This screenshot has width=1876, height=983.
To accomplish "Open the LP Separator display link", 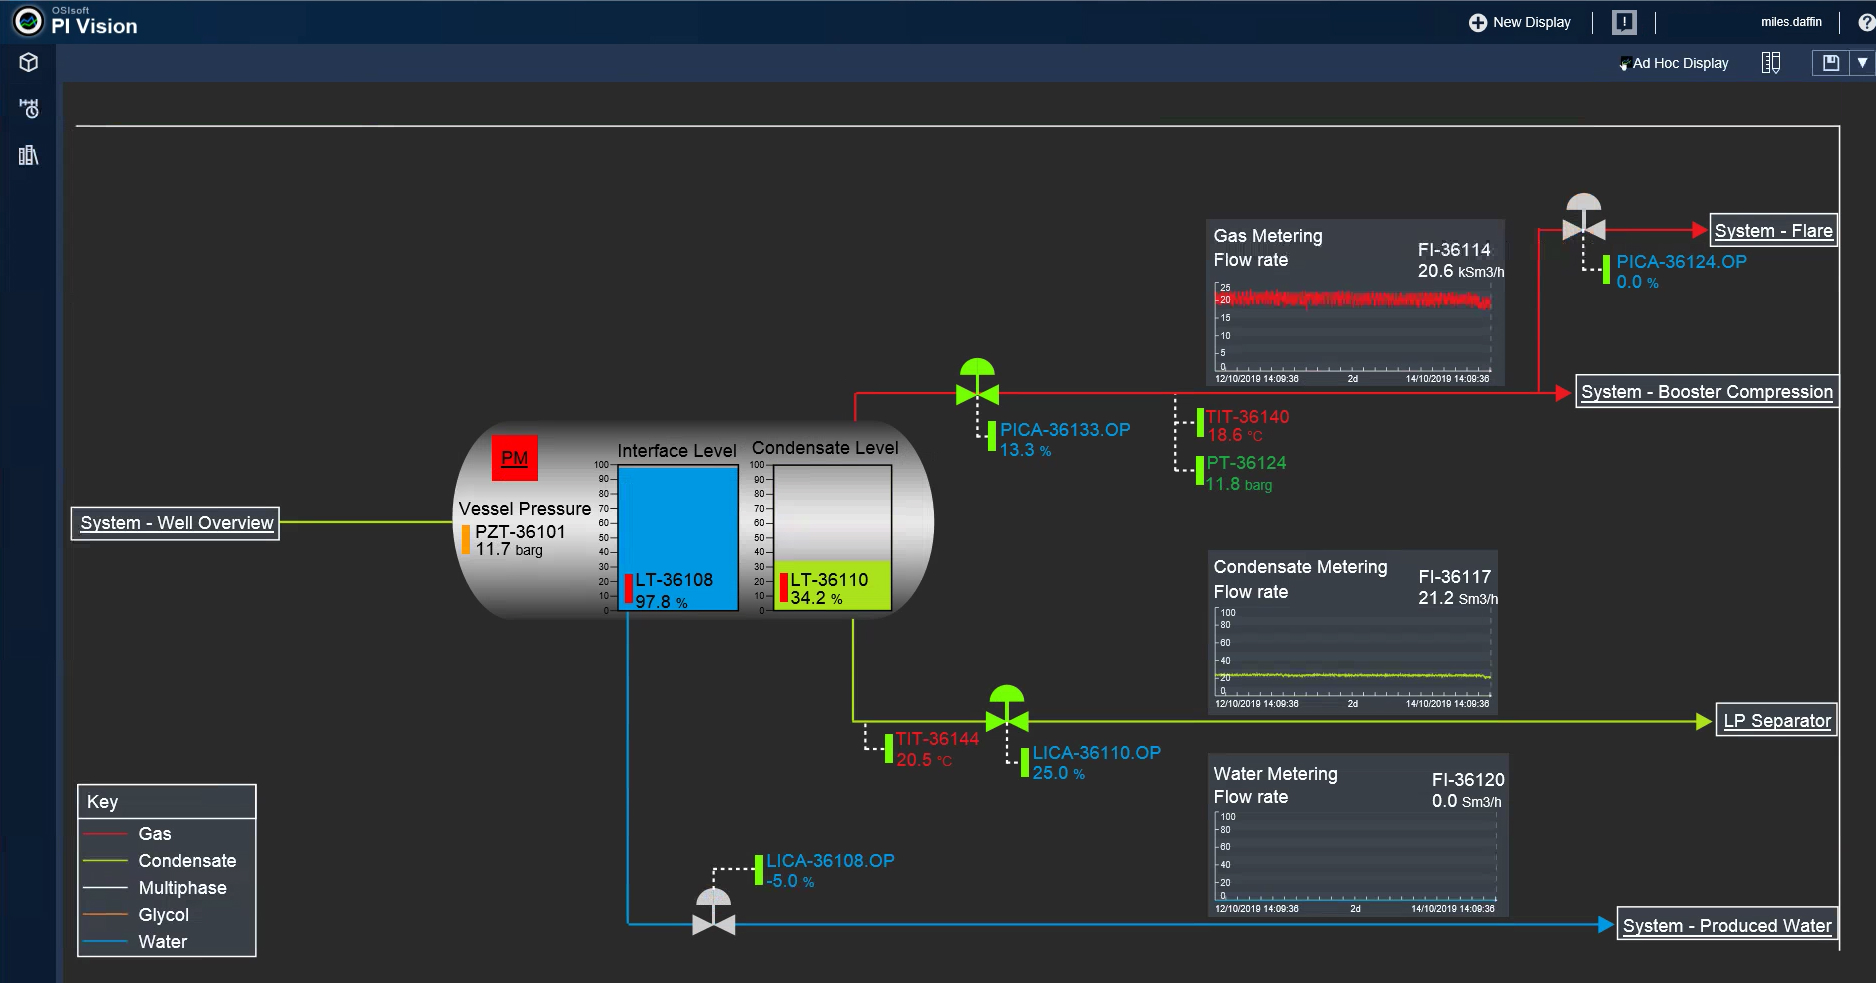I will point(1776,719).
